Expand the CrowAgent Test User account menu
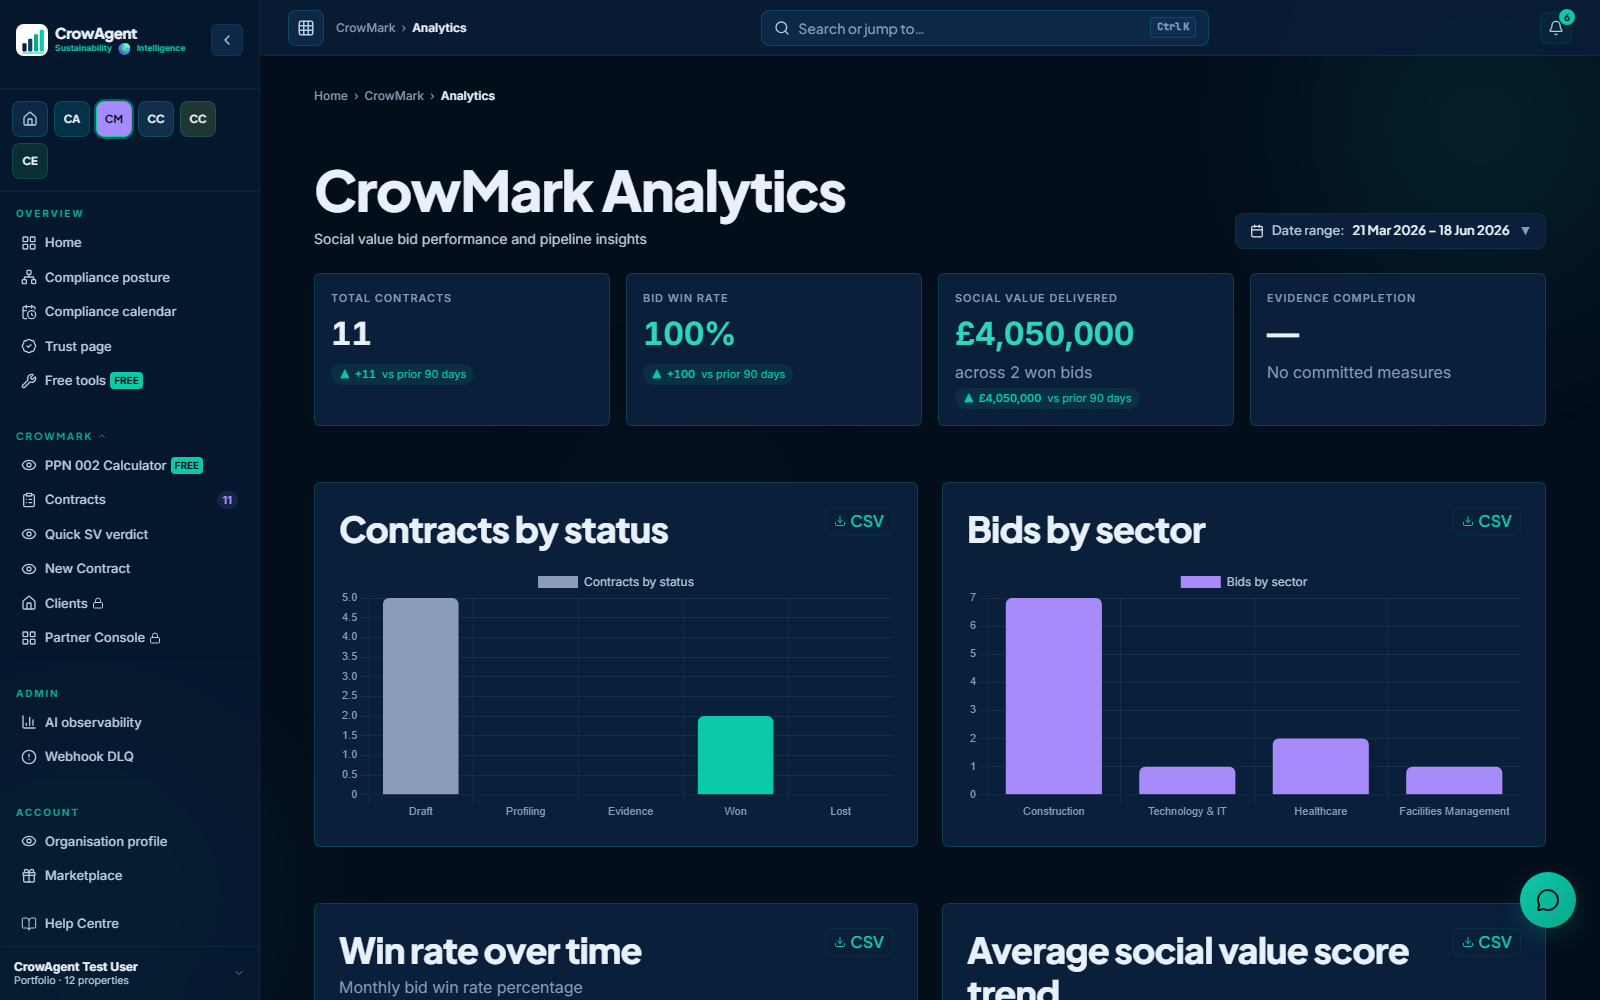This screenshot has width=1600, height=1000. tap(129, 973)
